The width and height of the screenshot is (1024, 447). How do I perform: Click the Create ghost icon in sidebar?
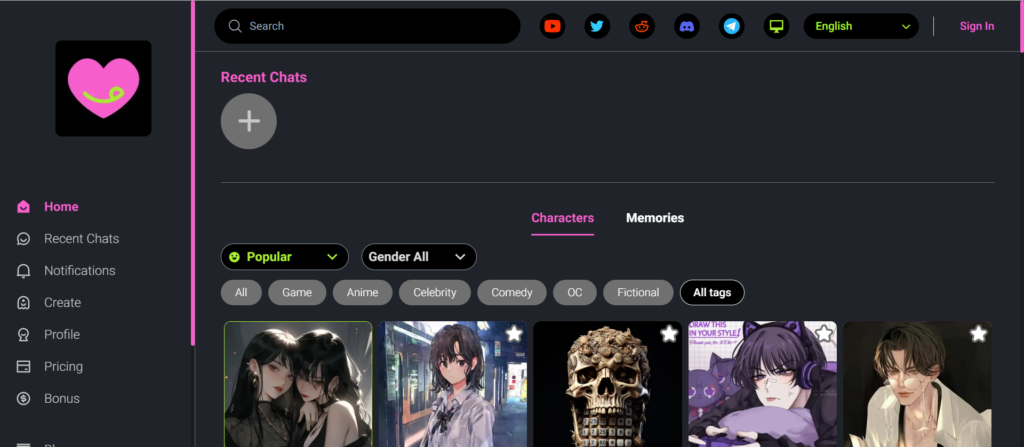[x=24, y=303]
